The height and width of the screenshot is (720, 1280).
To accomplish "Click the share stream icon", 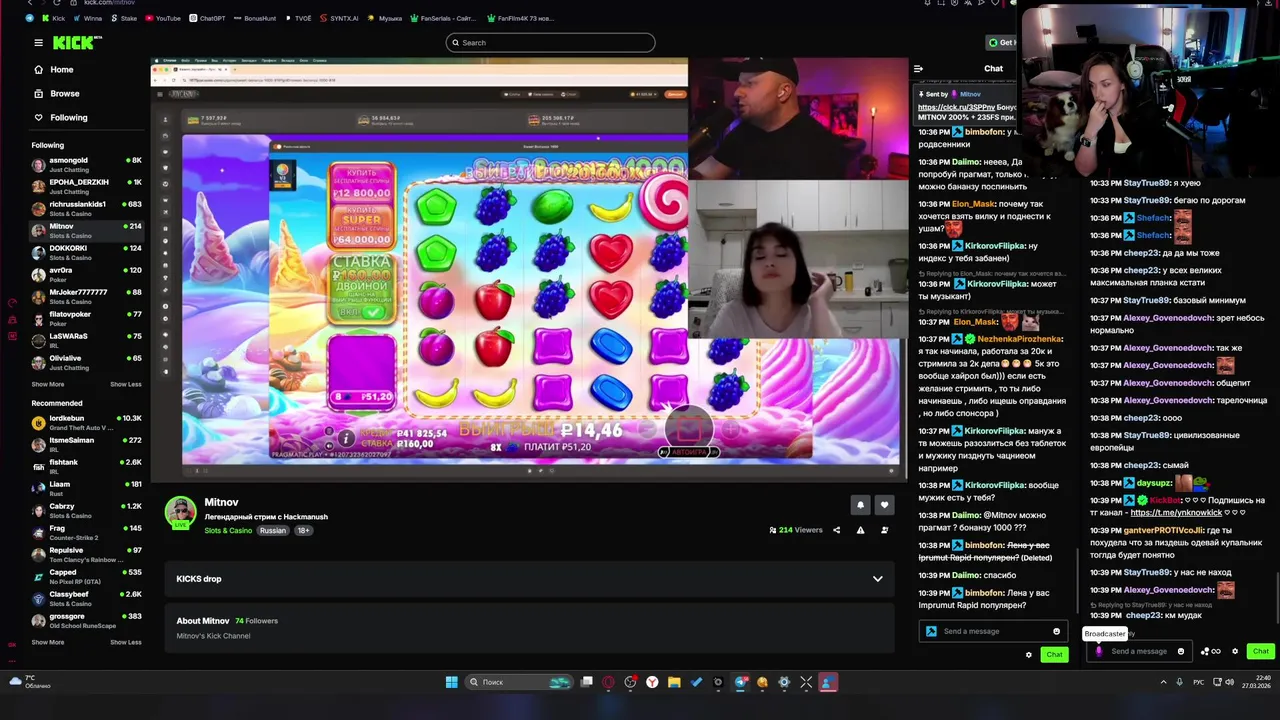I will [836, 530].
